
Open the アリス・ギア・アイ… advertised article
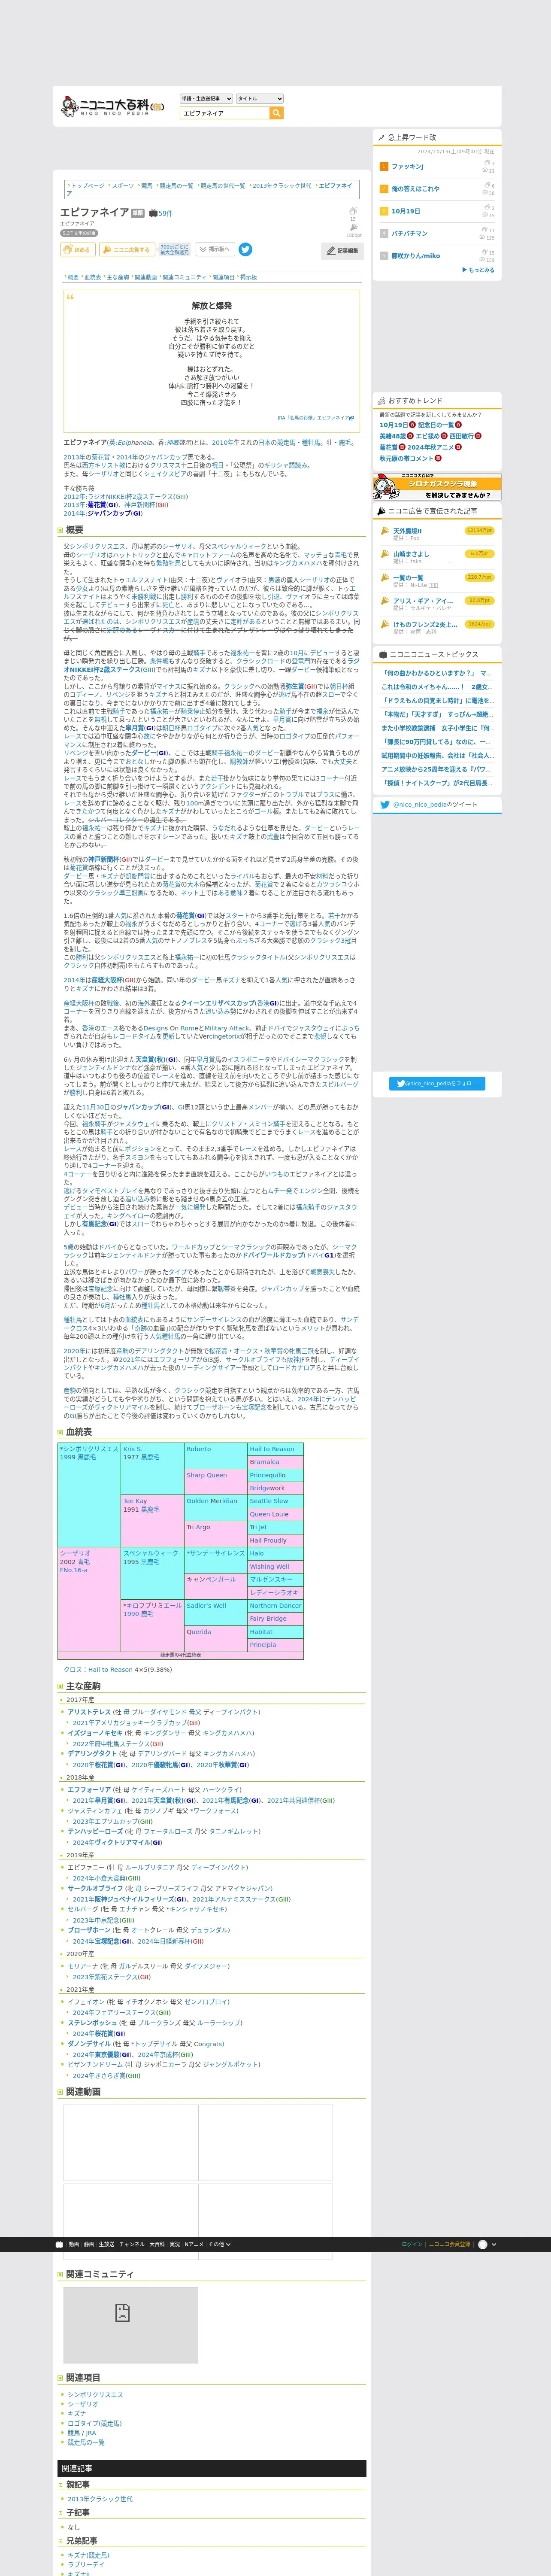423,601
